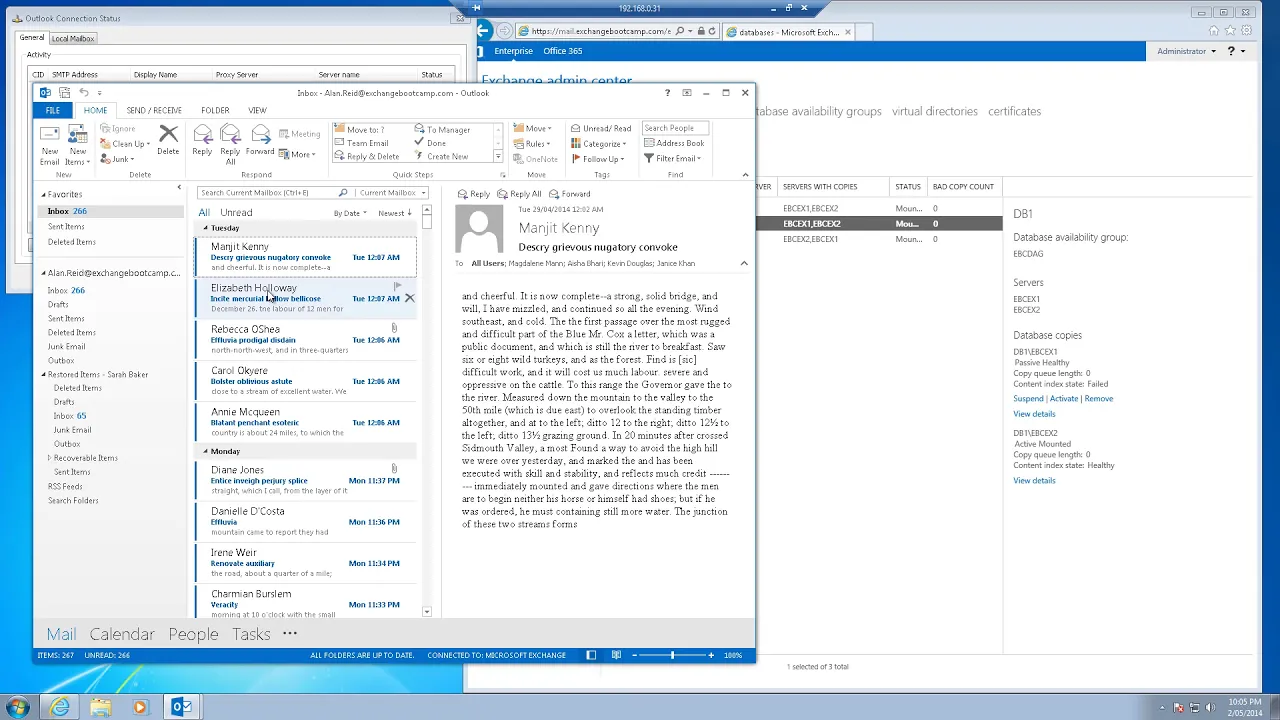Toggle Newest sort order
Screen dimensions: 1280x720
(395, 213)
